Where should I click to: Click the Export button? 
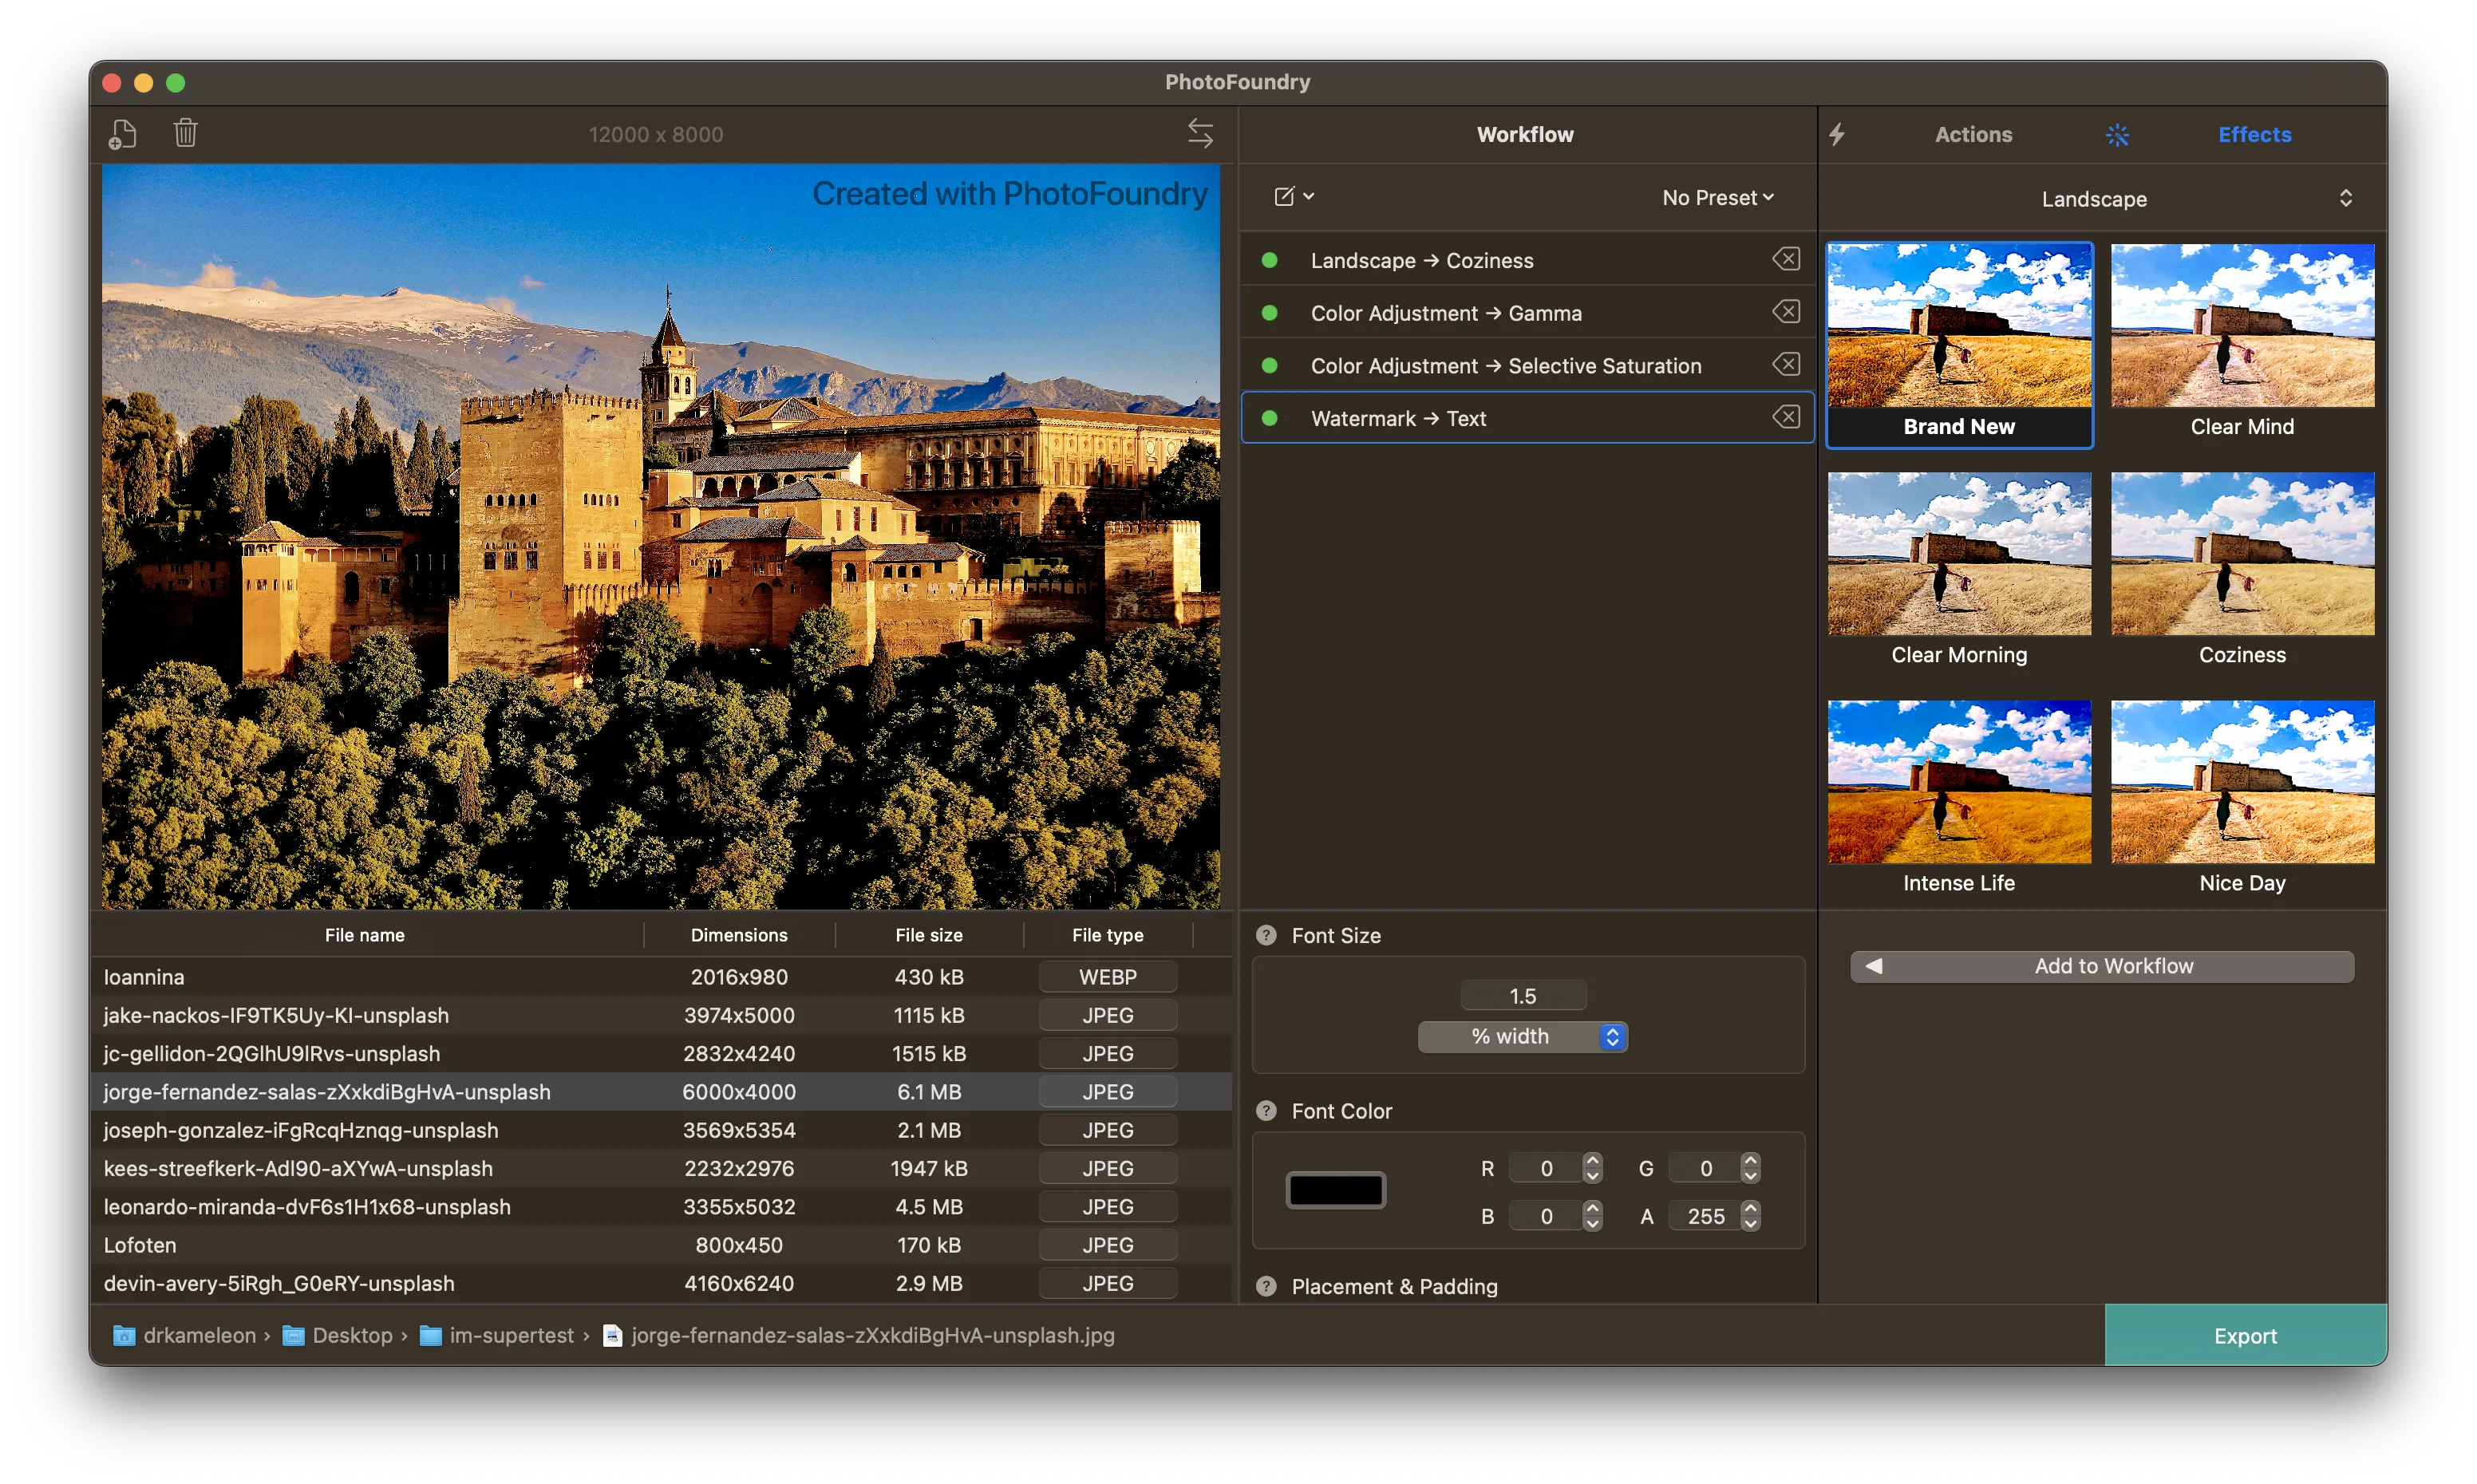tap(2244, 1335)
